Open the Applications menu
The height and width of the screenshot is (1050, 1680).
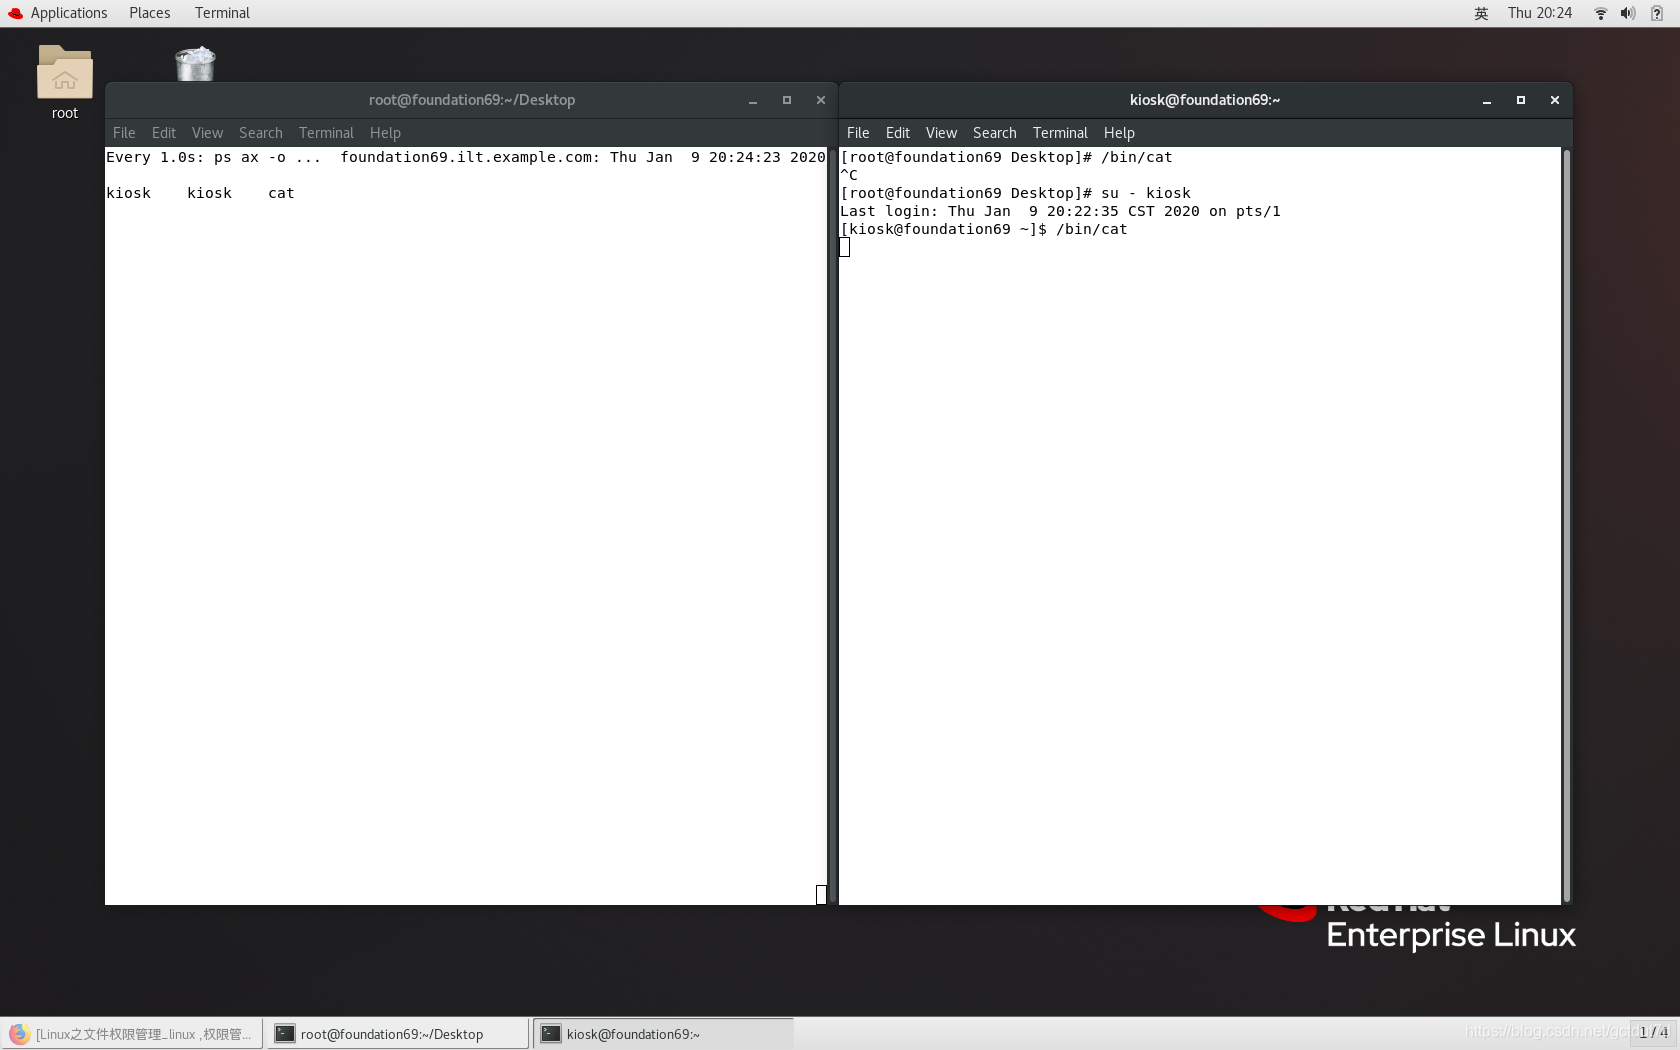[x=69, y=13]
